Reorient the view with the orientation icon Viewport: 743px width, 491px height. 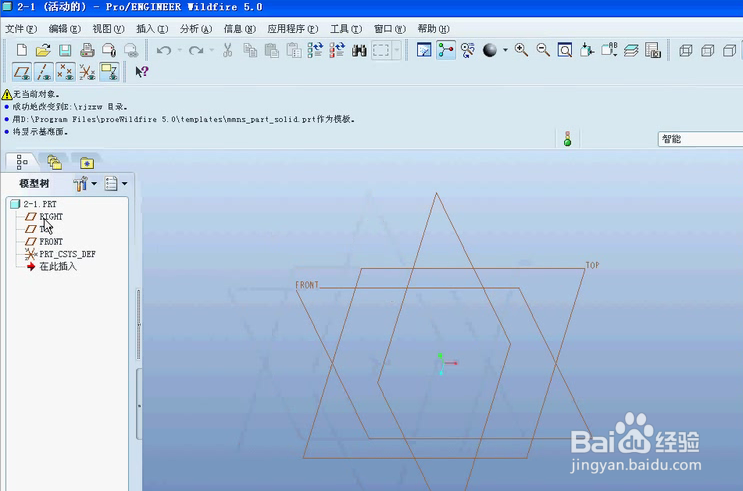click(587, 50)
